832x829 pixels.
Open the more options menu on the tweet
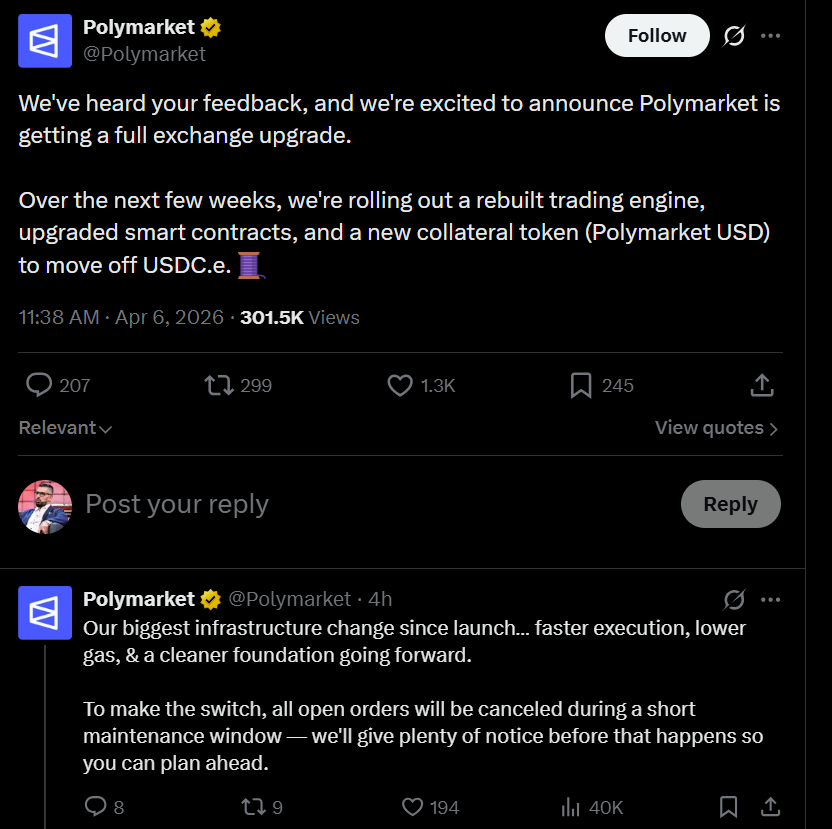point(771,35)
